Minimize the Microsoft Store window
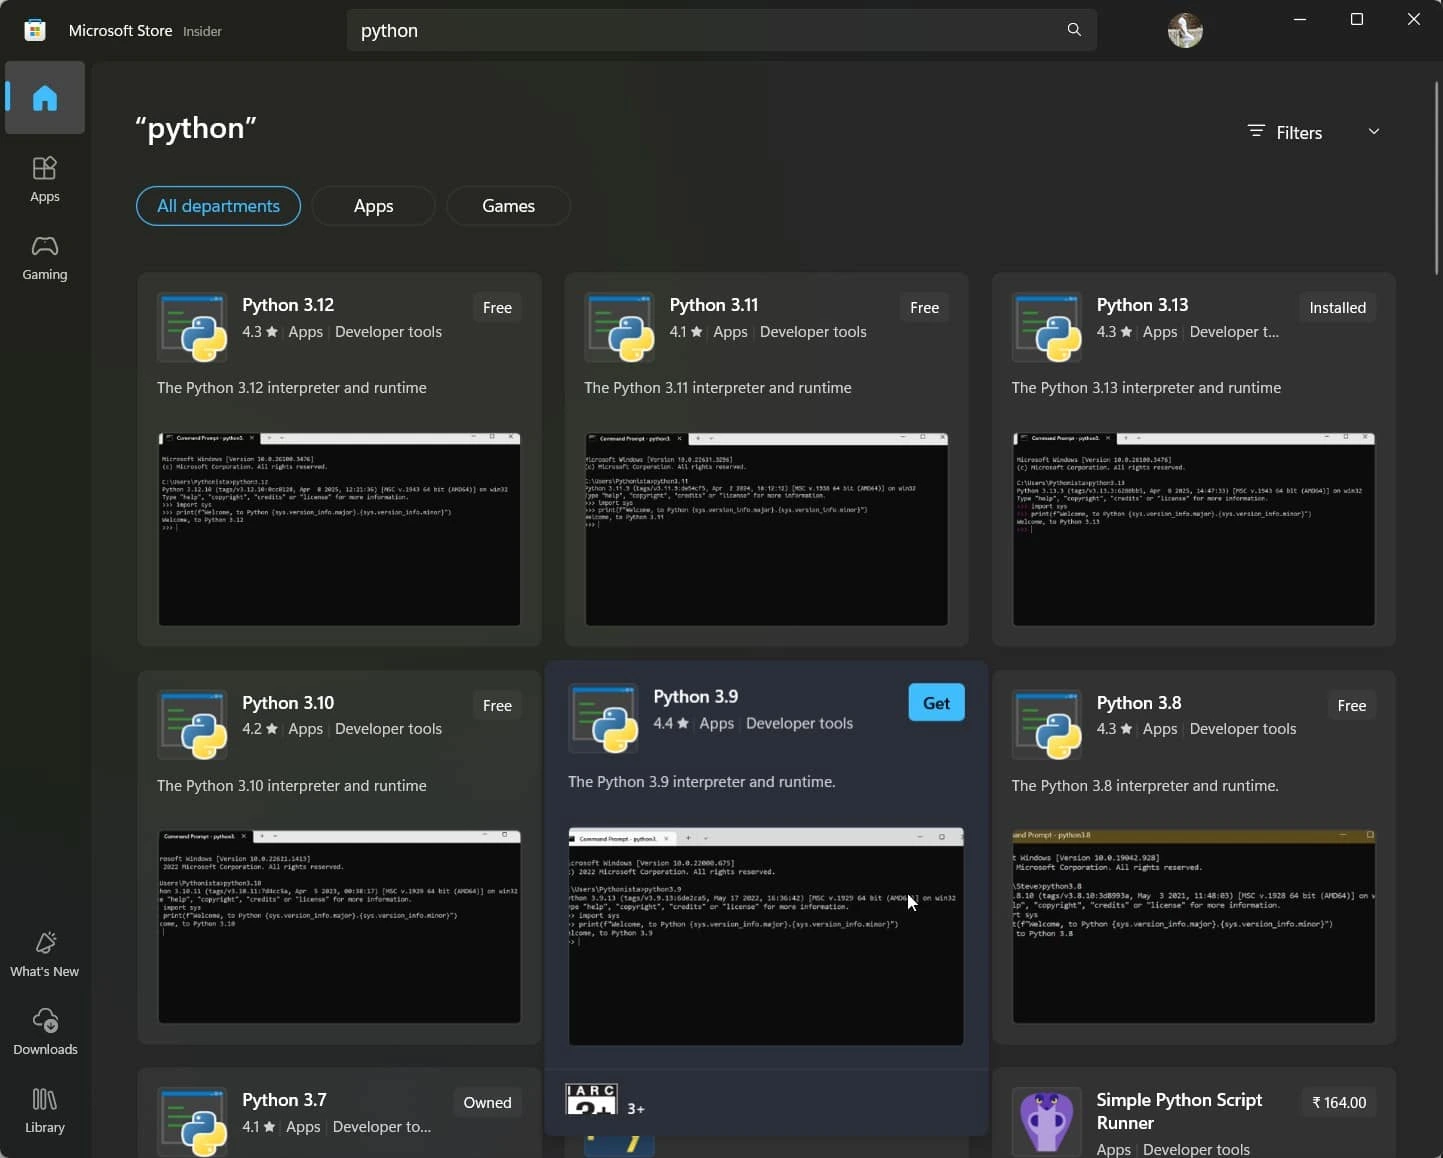 tap(1300, 19)
